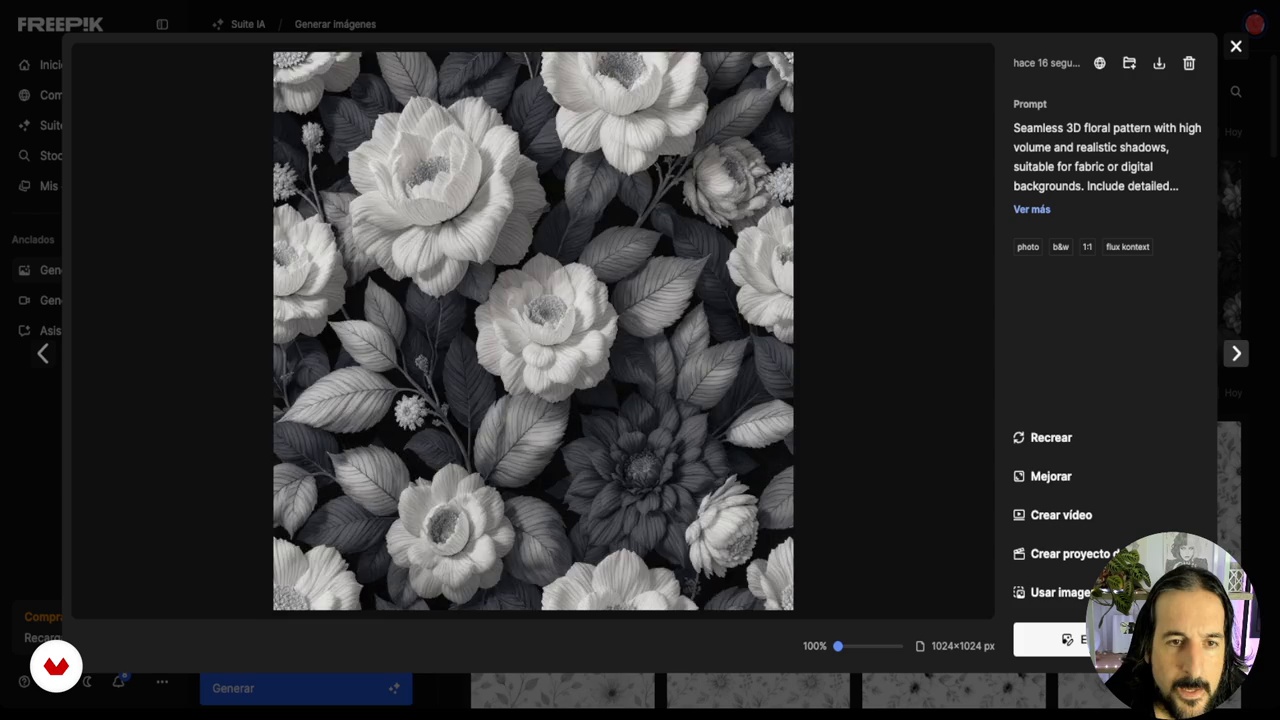Open the three-dots more menu
Viewport: 1280px width, 720px height.
point(162,682)
